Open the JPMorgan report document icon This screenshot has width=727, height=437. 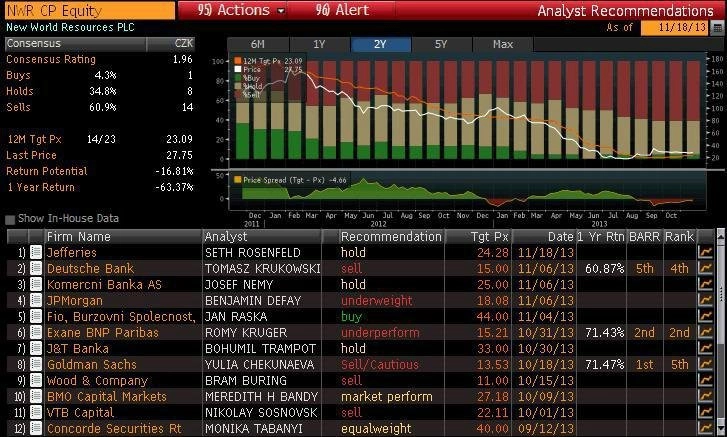point(36,300)
